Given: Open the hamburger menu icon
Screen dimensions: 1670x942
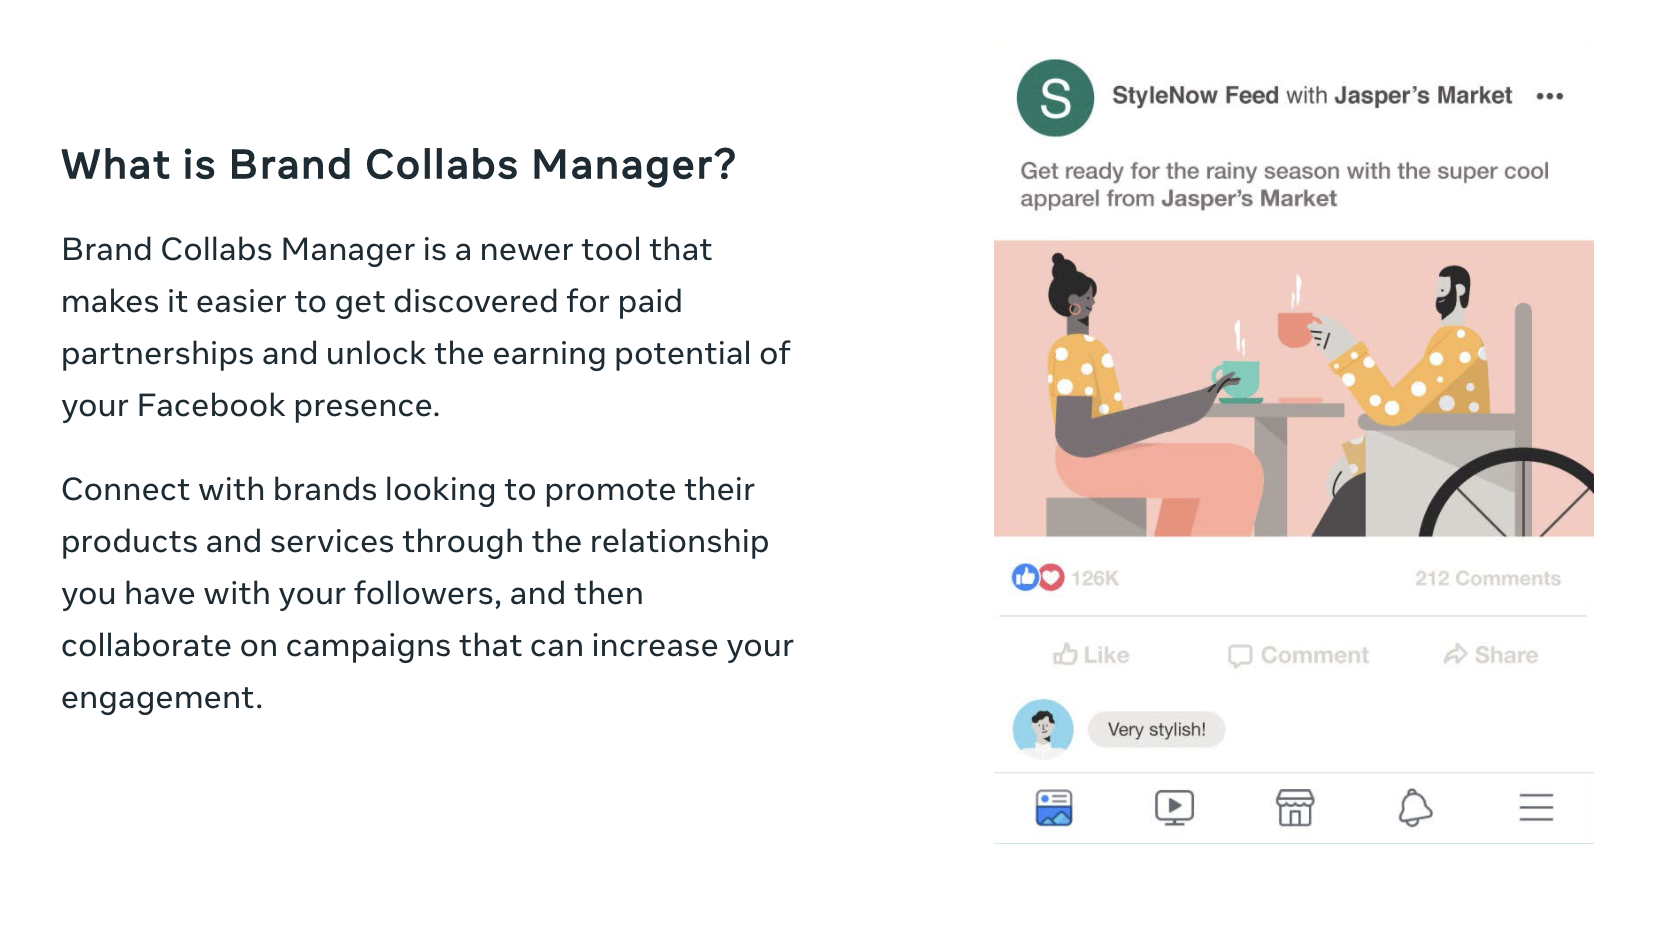Looking at the screenshot, I should (1536, 807).
